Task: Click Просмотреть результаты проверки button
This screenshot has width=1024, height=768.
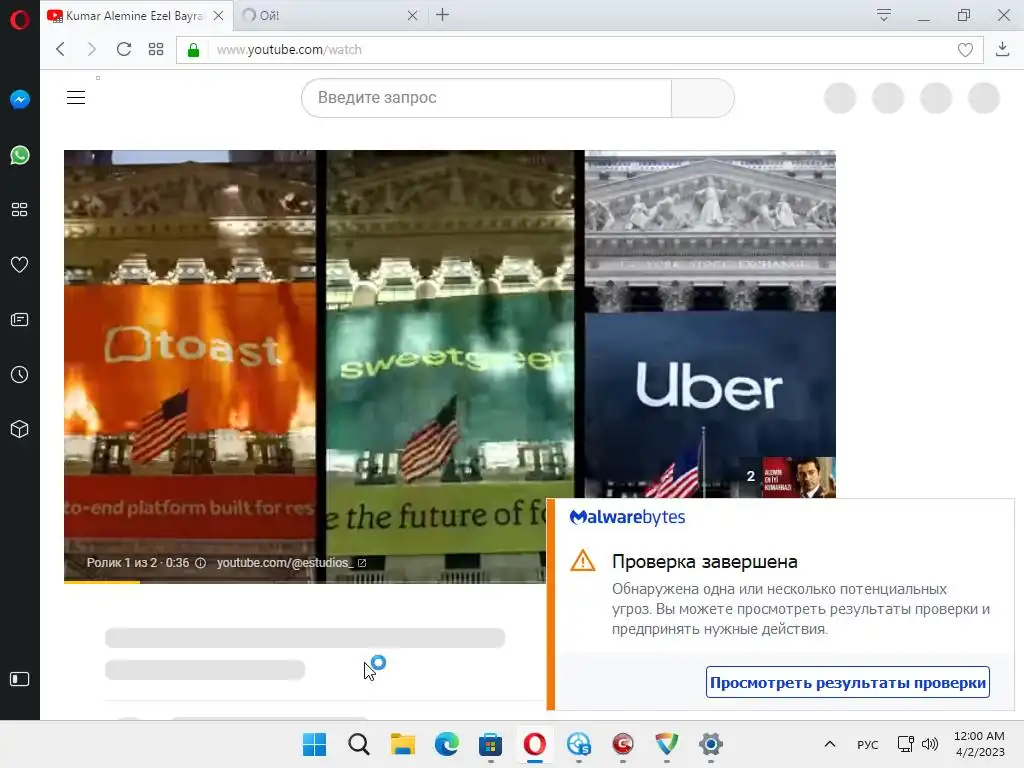Action: 848,682
